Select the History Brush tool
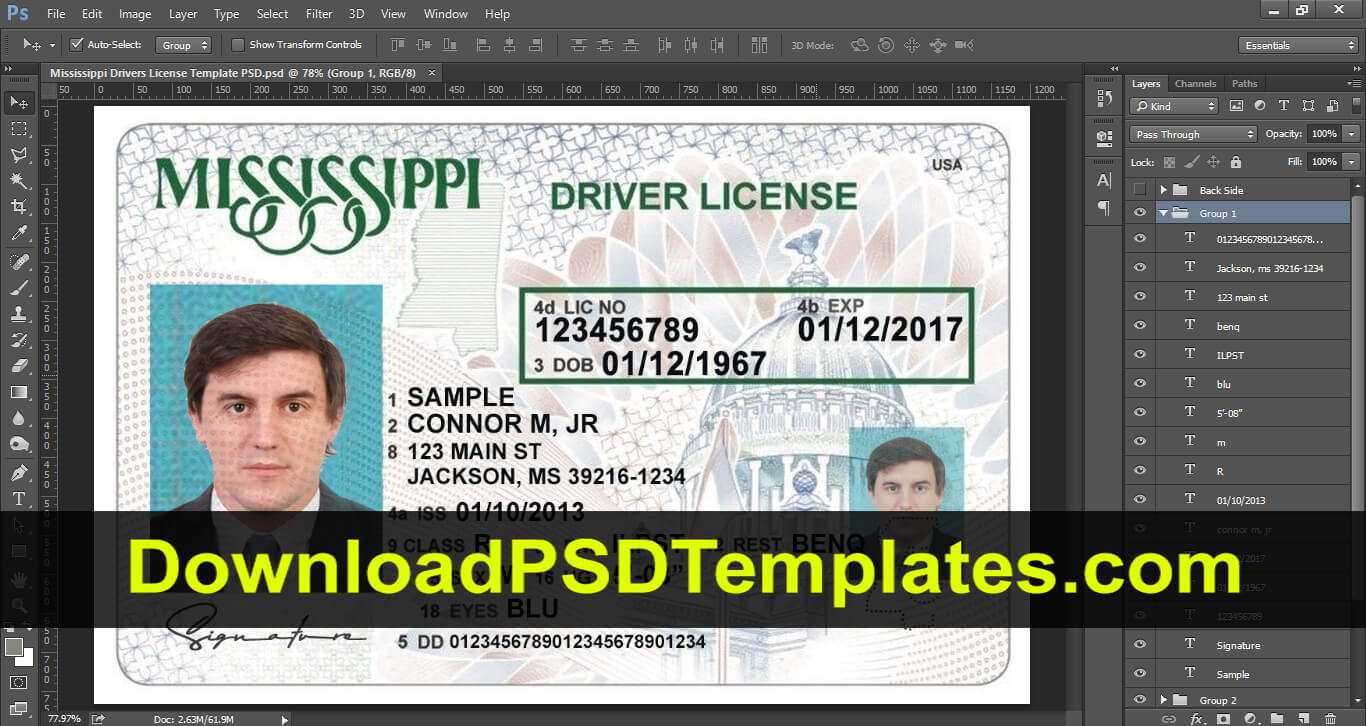Viewport: 1366px width, 726px height. pos(18,340)
